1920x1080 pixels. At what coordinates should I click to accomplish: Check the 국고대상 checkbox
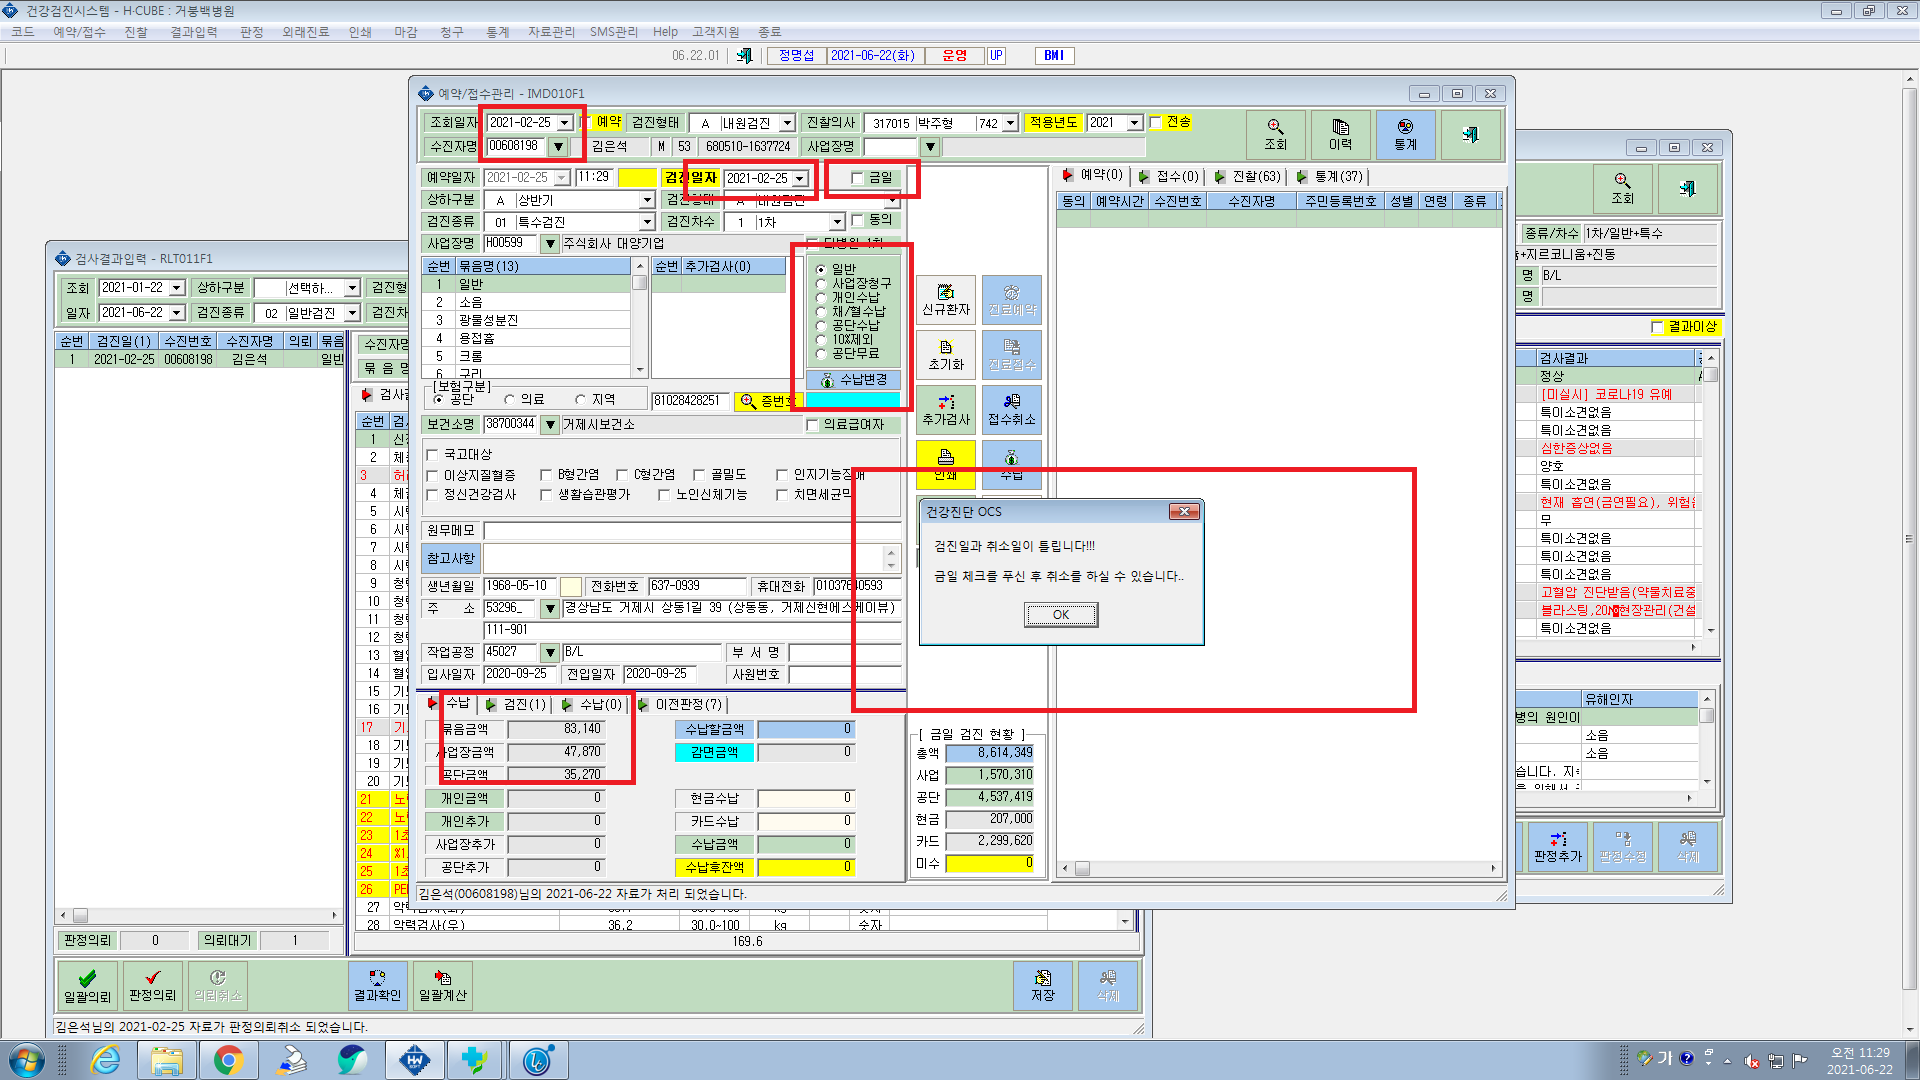433,455
